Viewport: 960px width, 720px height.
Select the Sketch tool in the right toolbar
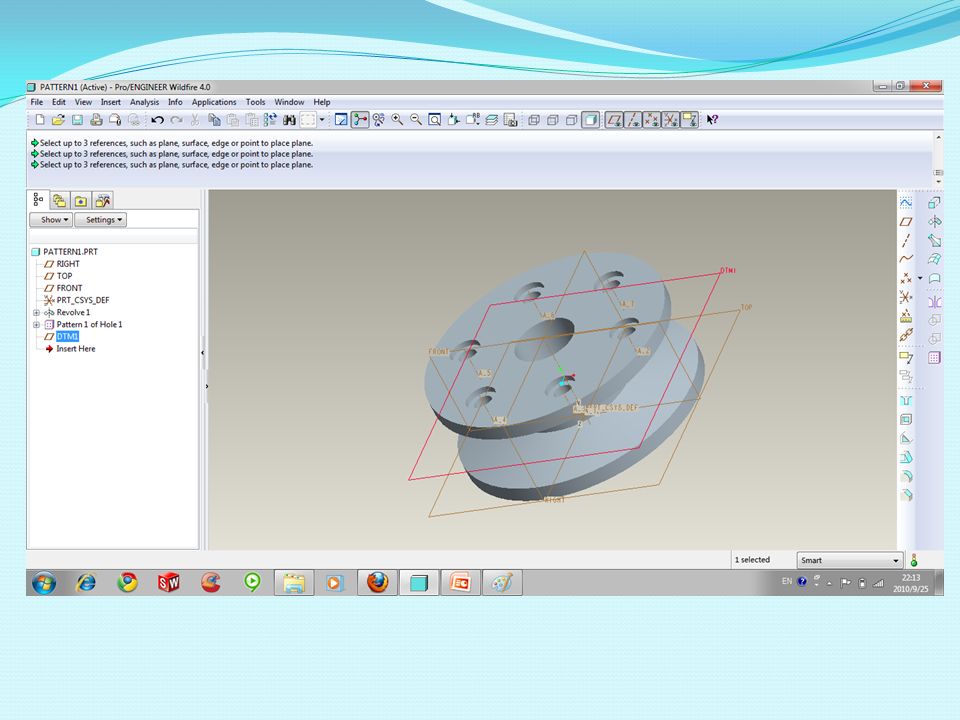[x=906, y=202]
